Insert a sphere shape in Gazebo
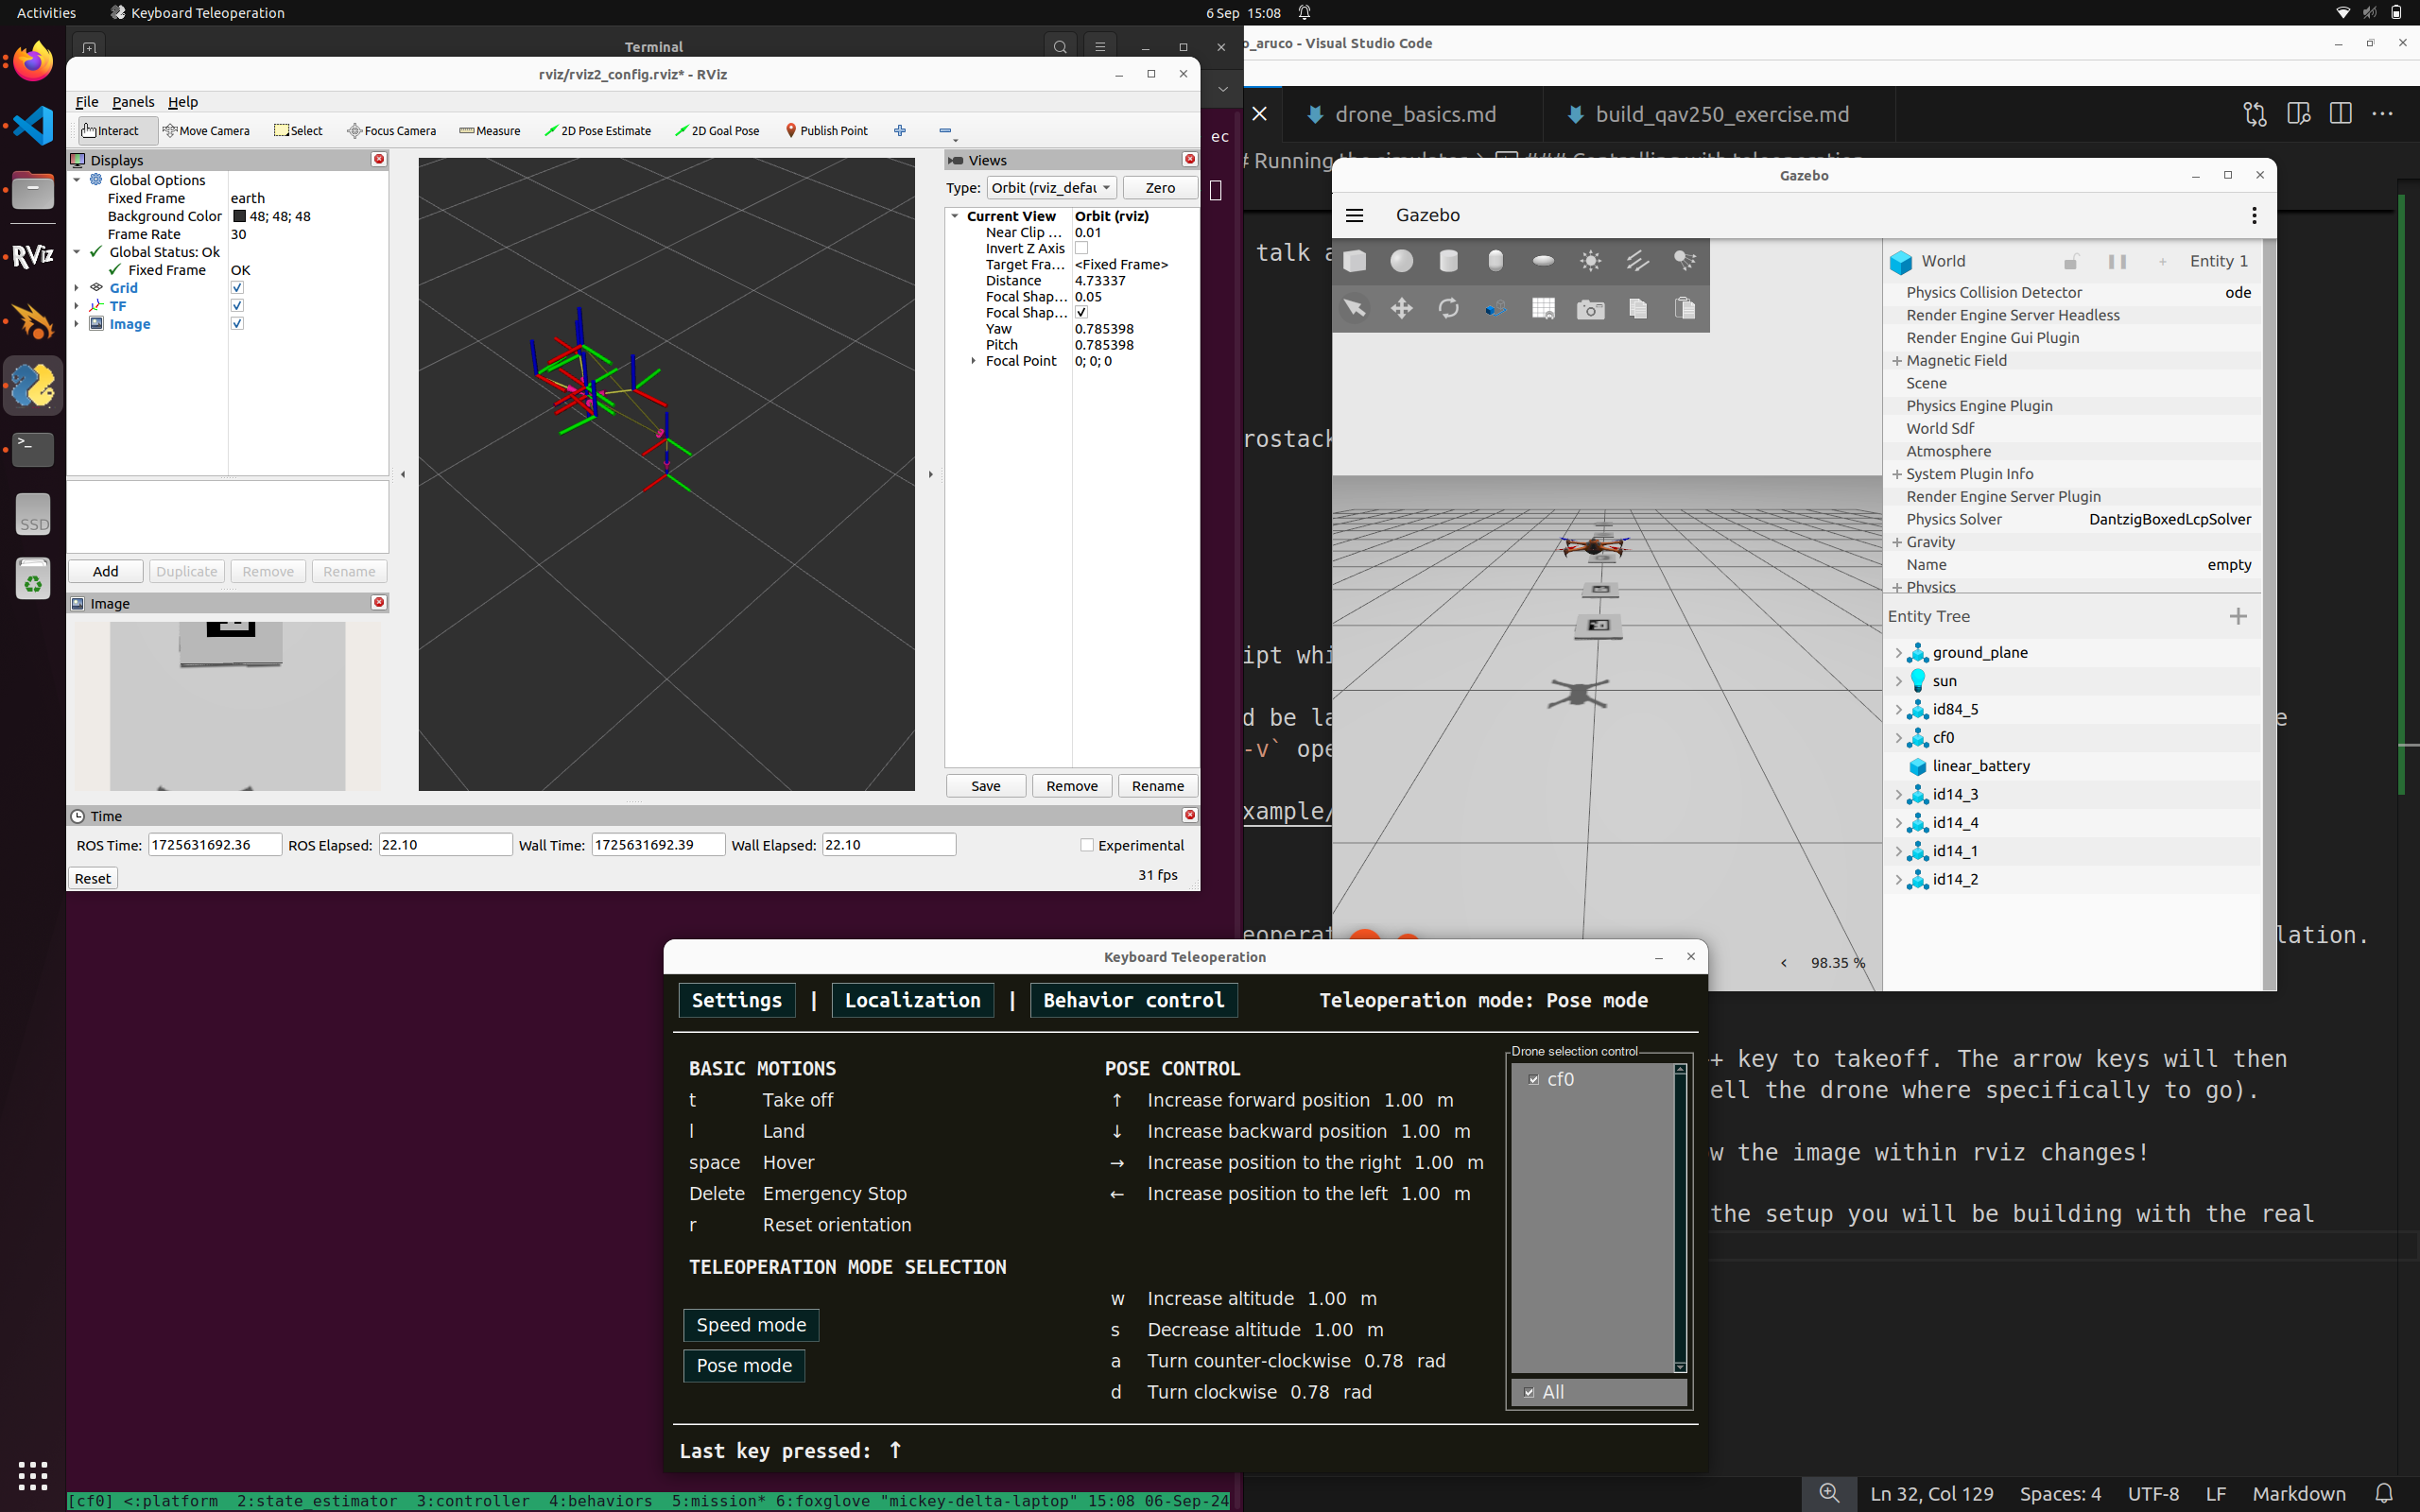 point(1401,261)
